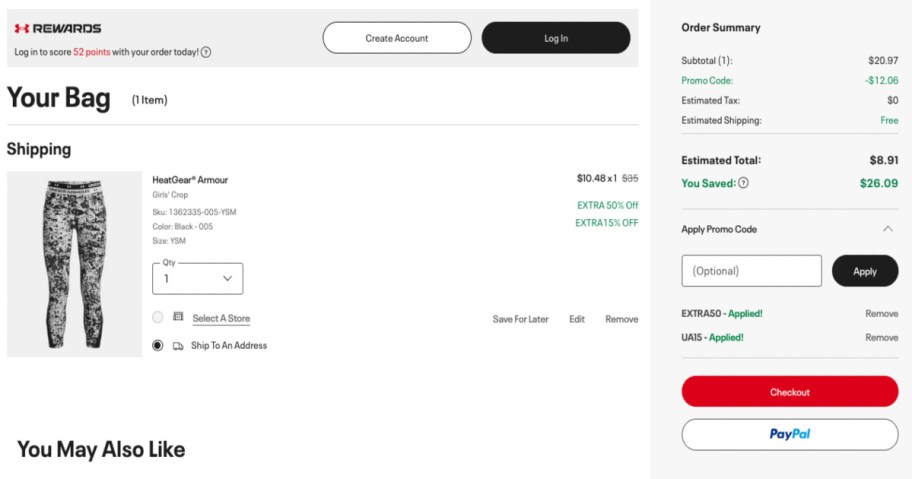Pay with PayPal button
Screen dimensions: 912x479
790,434
